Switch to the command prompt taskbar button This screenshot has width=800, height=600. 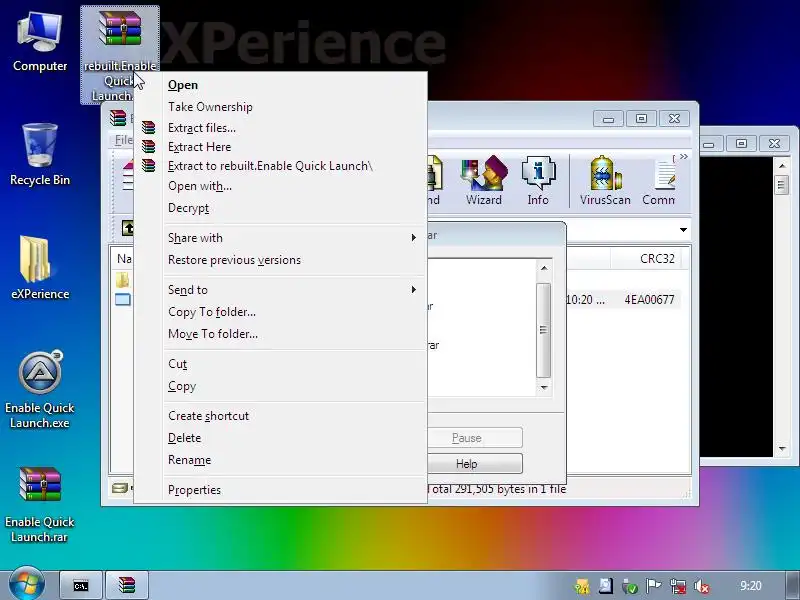[x=81, y=586]
